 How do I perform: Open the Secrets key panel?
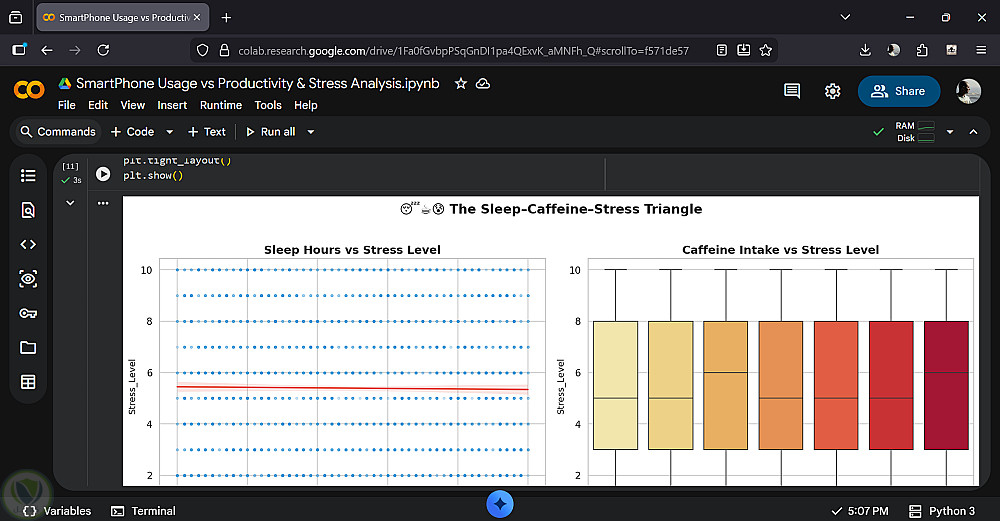coord(28,313)
